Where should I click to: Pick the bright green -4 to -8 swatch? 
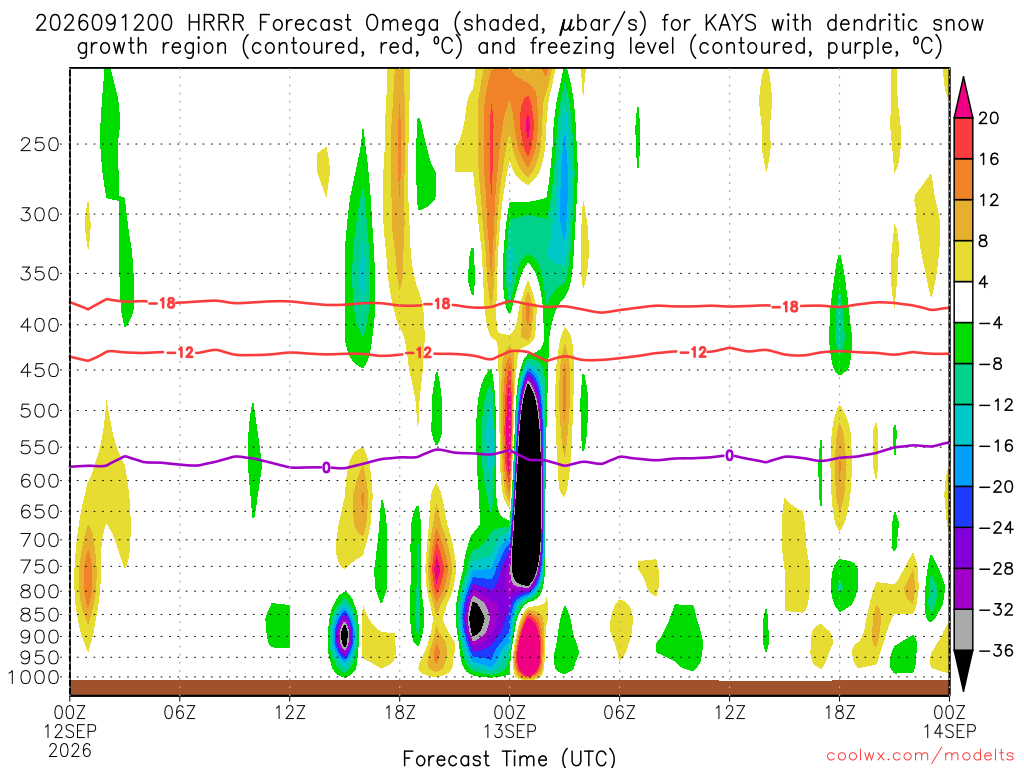963,343
